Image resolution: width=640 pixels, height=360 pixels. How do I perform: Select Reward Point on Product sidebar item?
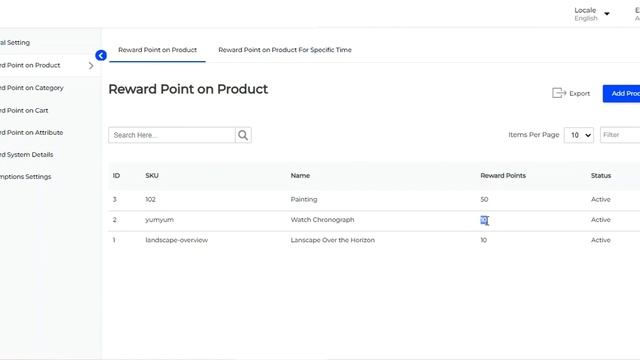tap(30, 65)
